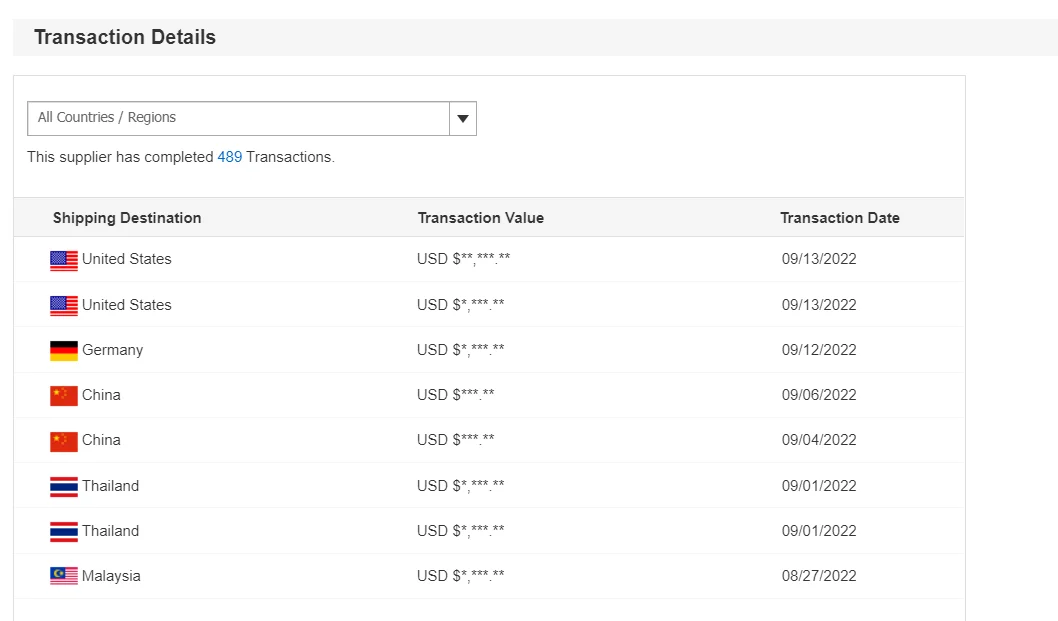The image size is (1058, 621).
Task: Click the first United States flag icon
Action: click(x=64, y=260)
